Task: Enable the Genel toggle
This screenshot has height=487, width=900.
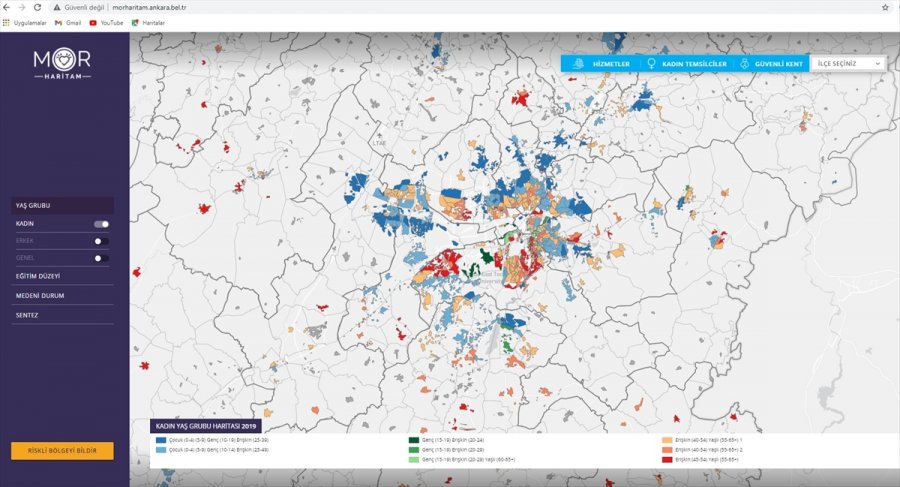Action: pos(101,258)
